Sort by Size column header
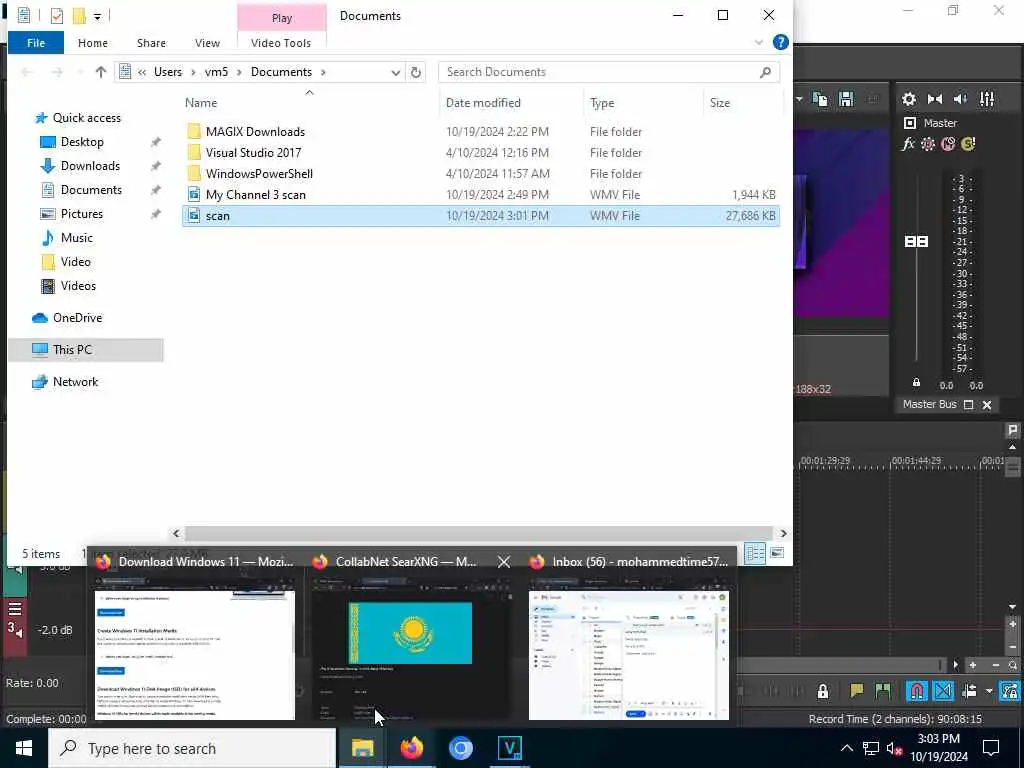Viewport: 1024px width, 768px height. (720, 103)
